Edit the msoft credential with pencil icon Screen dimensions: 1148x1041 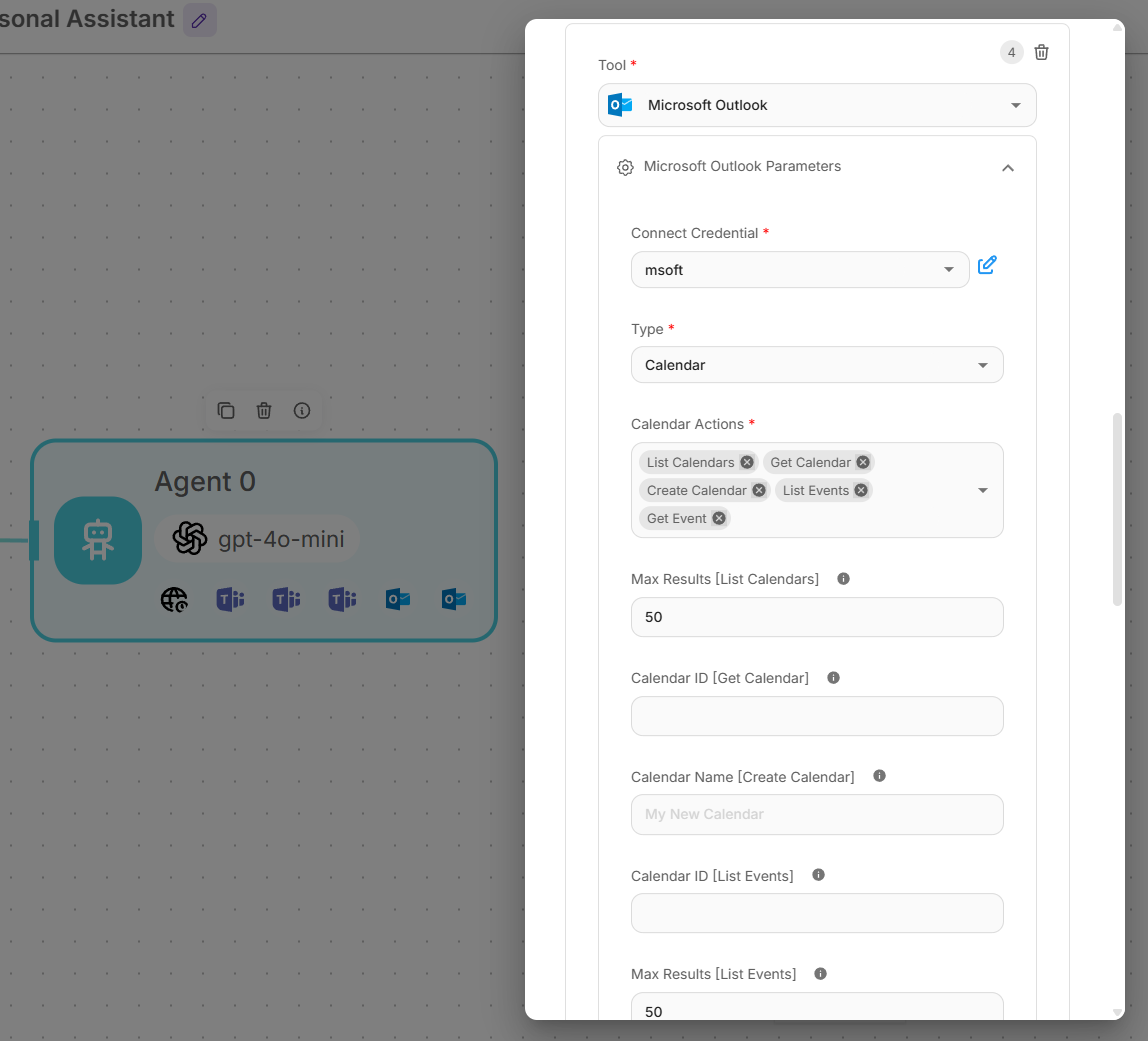[x=987, y=265]
